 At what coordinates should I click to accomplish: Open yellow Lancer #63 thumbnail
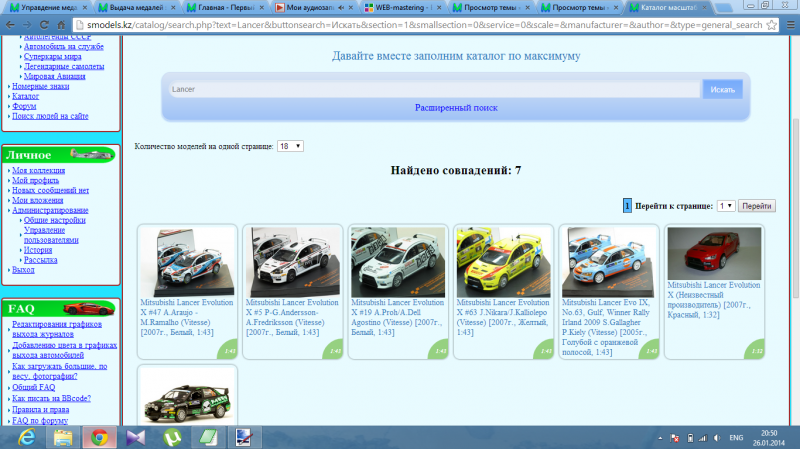click(504, 262)
